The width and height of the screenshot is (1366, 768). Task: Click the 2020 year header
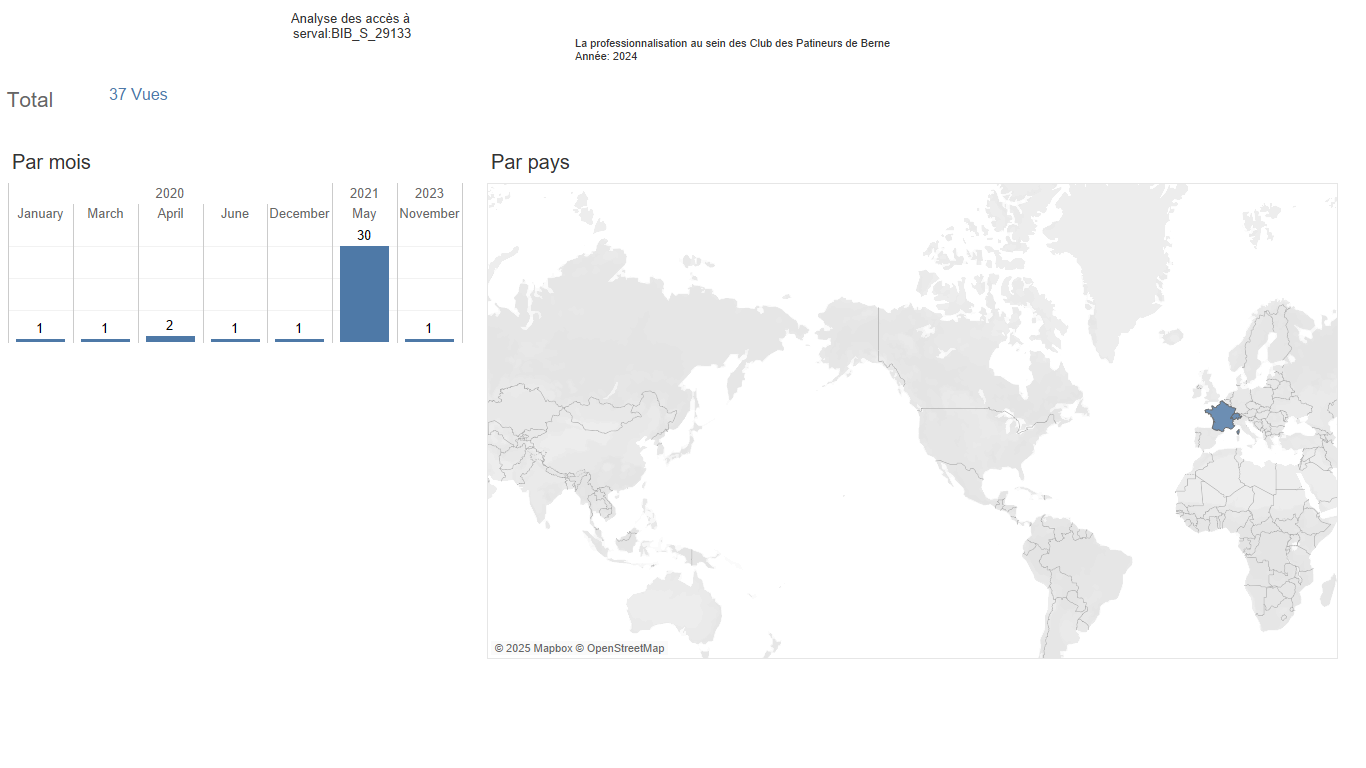click(170, 193)
